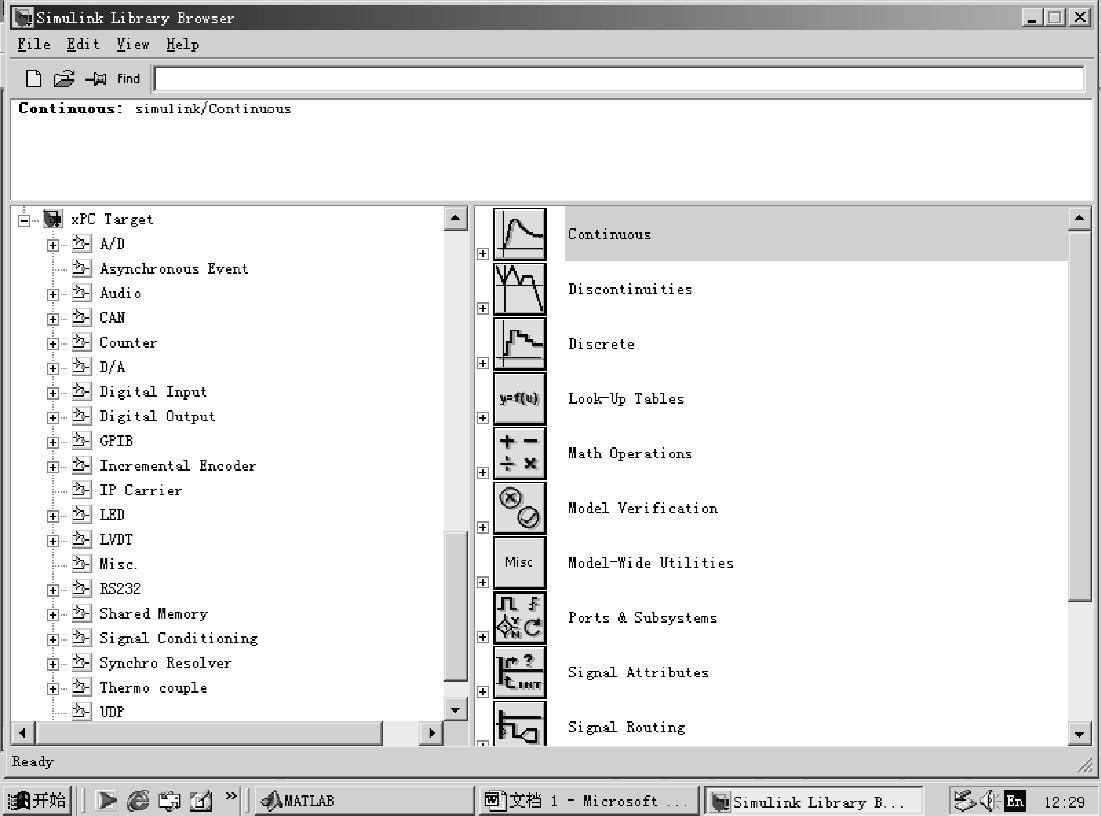Select Digital Output in the tree

pyautogui.click(x=157, y=416)
